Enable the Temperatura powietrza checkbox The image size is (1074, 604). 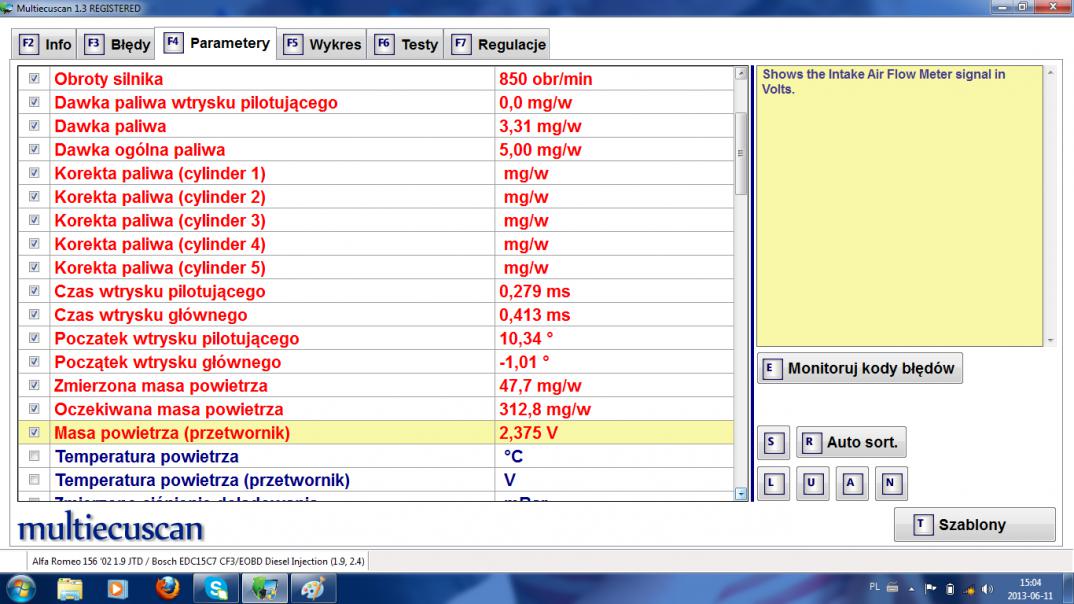pos(35,457)
